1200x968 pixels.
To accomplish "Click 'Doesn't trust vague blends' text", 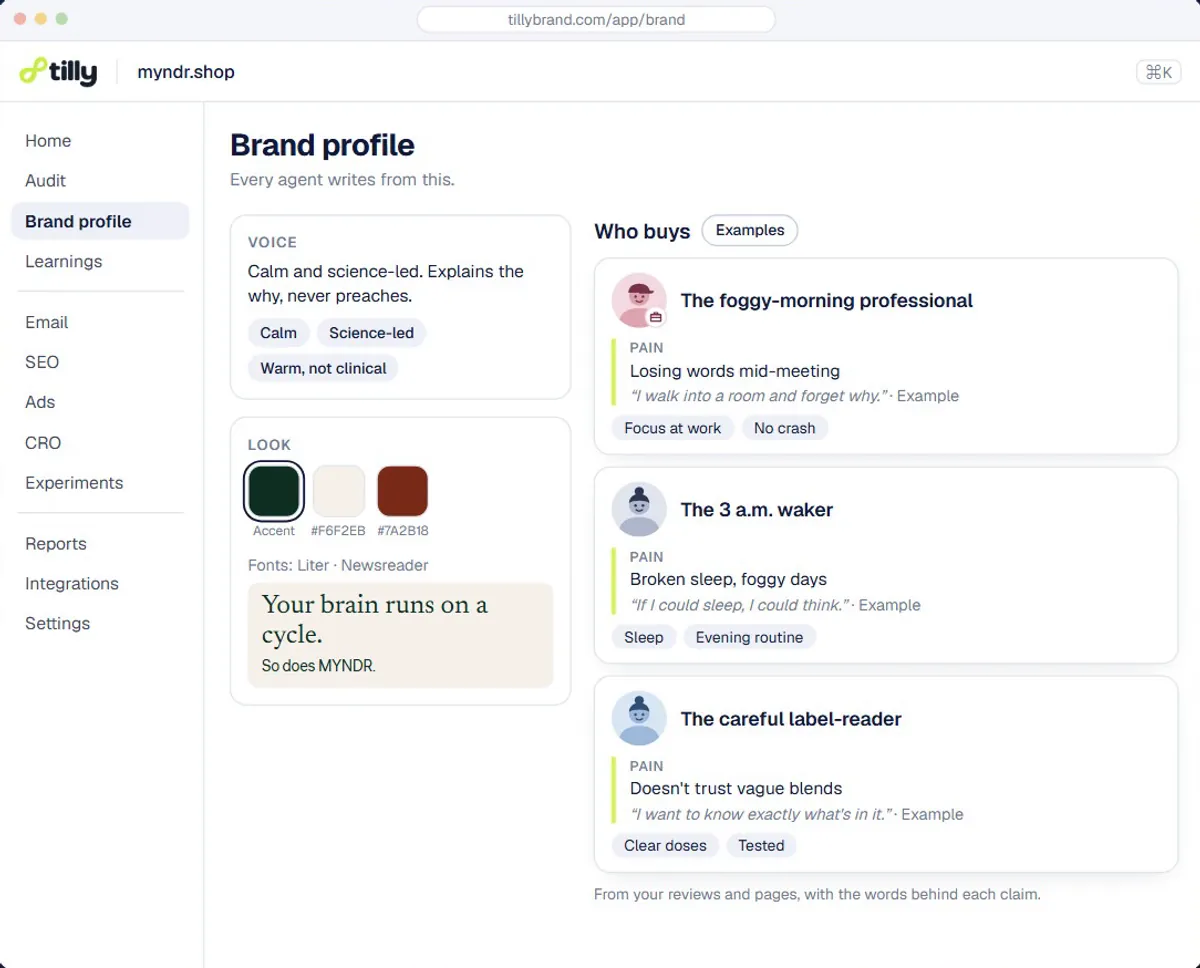I will click(x=736, y=788).
